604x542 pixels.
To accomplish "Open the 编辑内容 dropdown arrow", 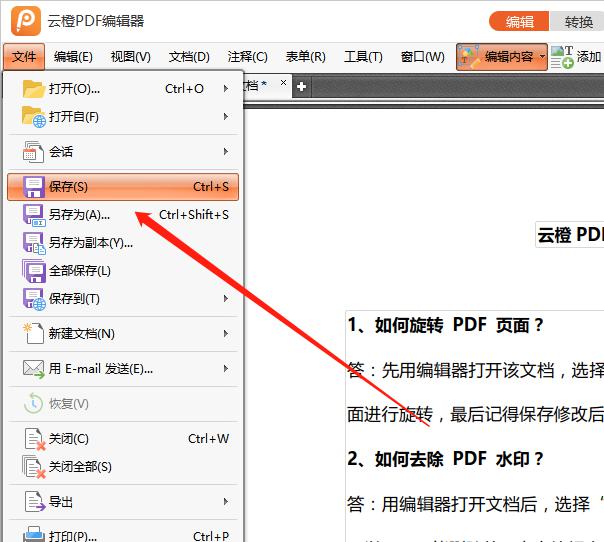I will [x=542, y=57].
